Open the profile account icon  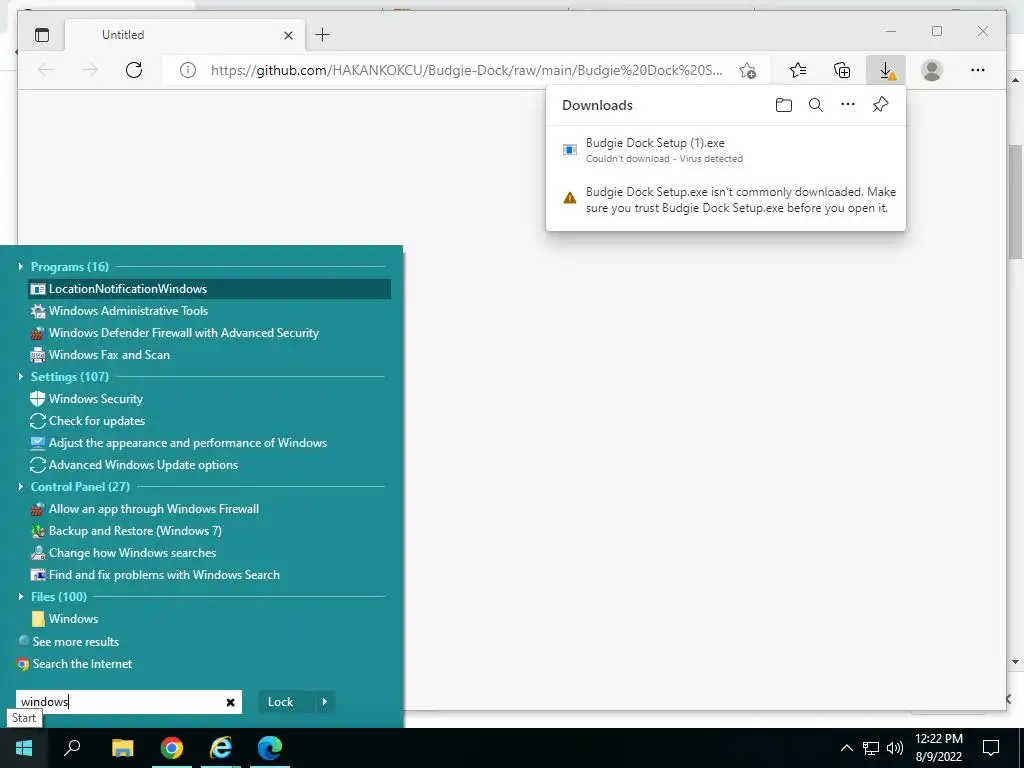(x=932, y=70)
